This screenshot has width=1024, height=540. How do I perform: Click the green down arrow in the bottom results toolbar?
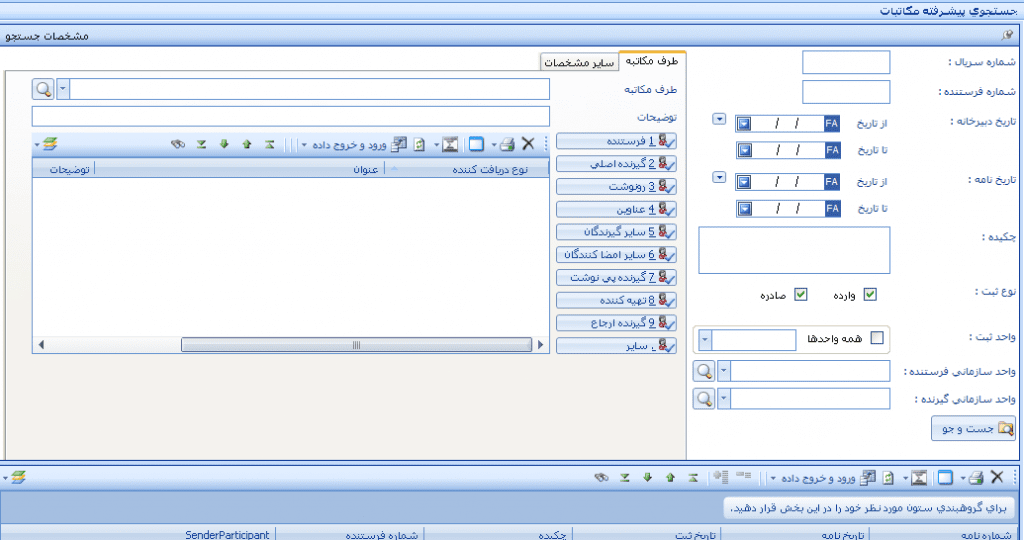646,478
